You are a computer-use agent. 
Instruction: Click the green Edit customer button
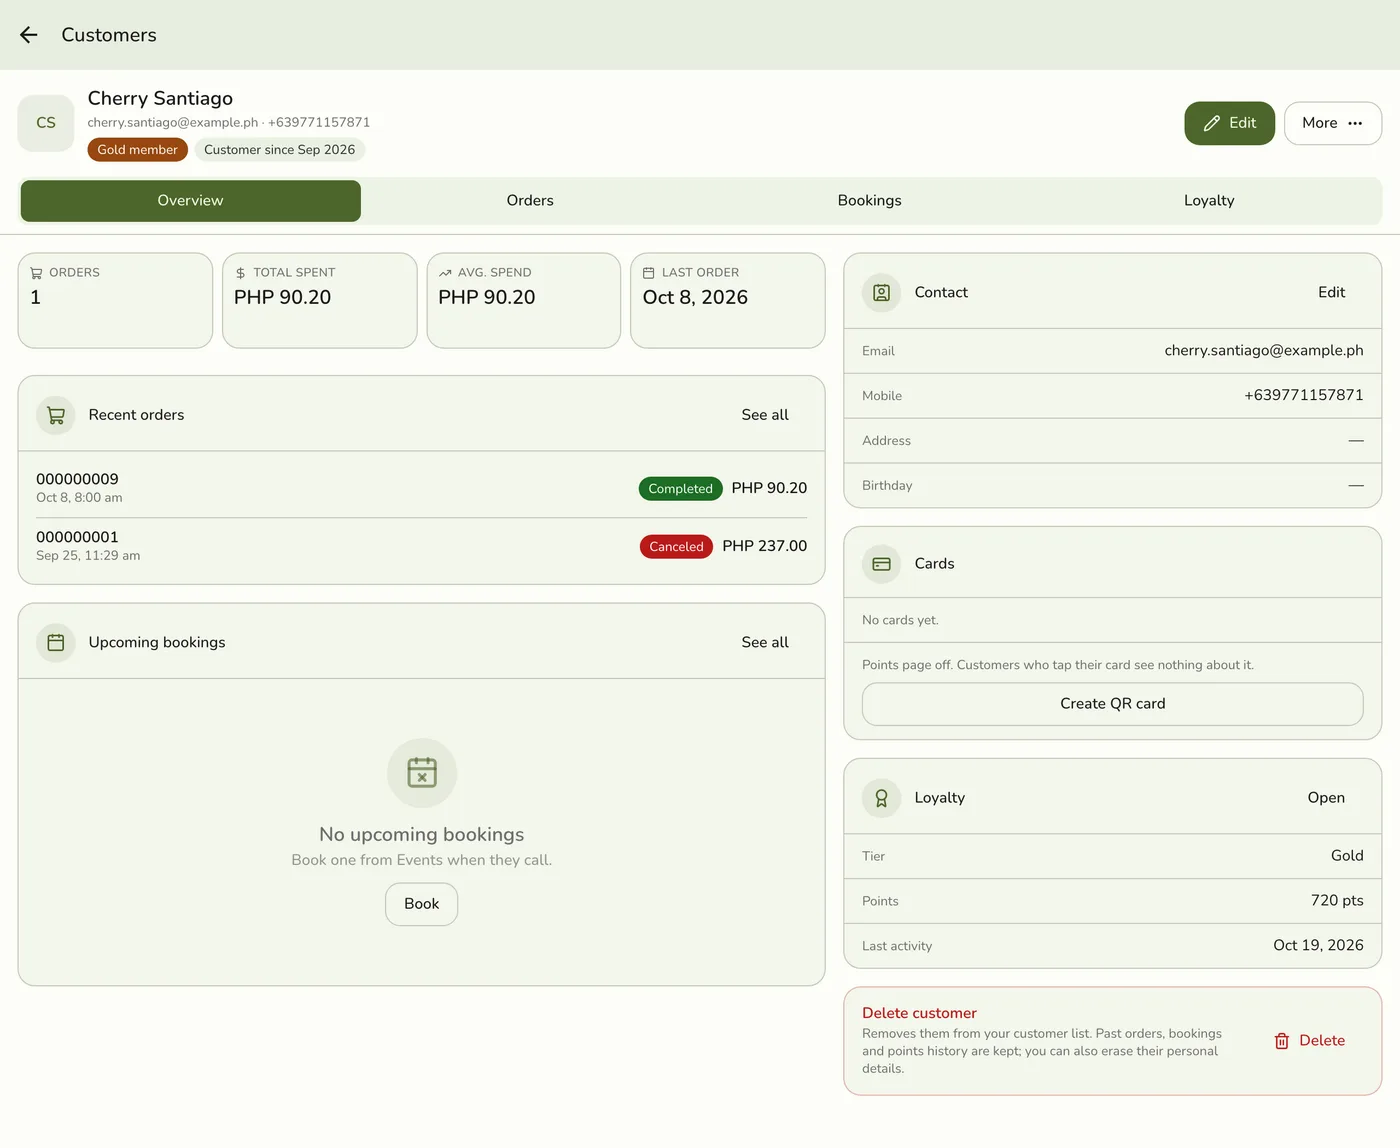click(x=1230, y=123)
